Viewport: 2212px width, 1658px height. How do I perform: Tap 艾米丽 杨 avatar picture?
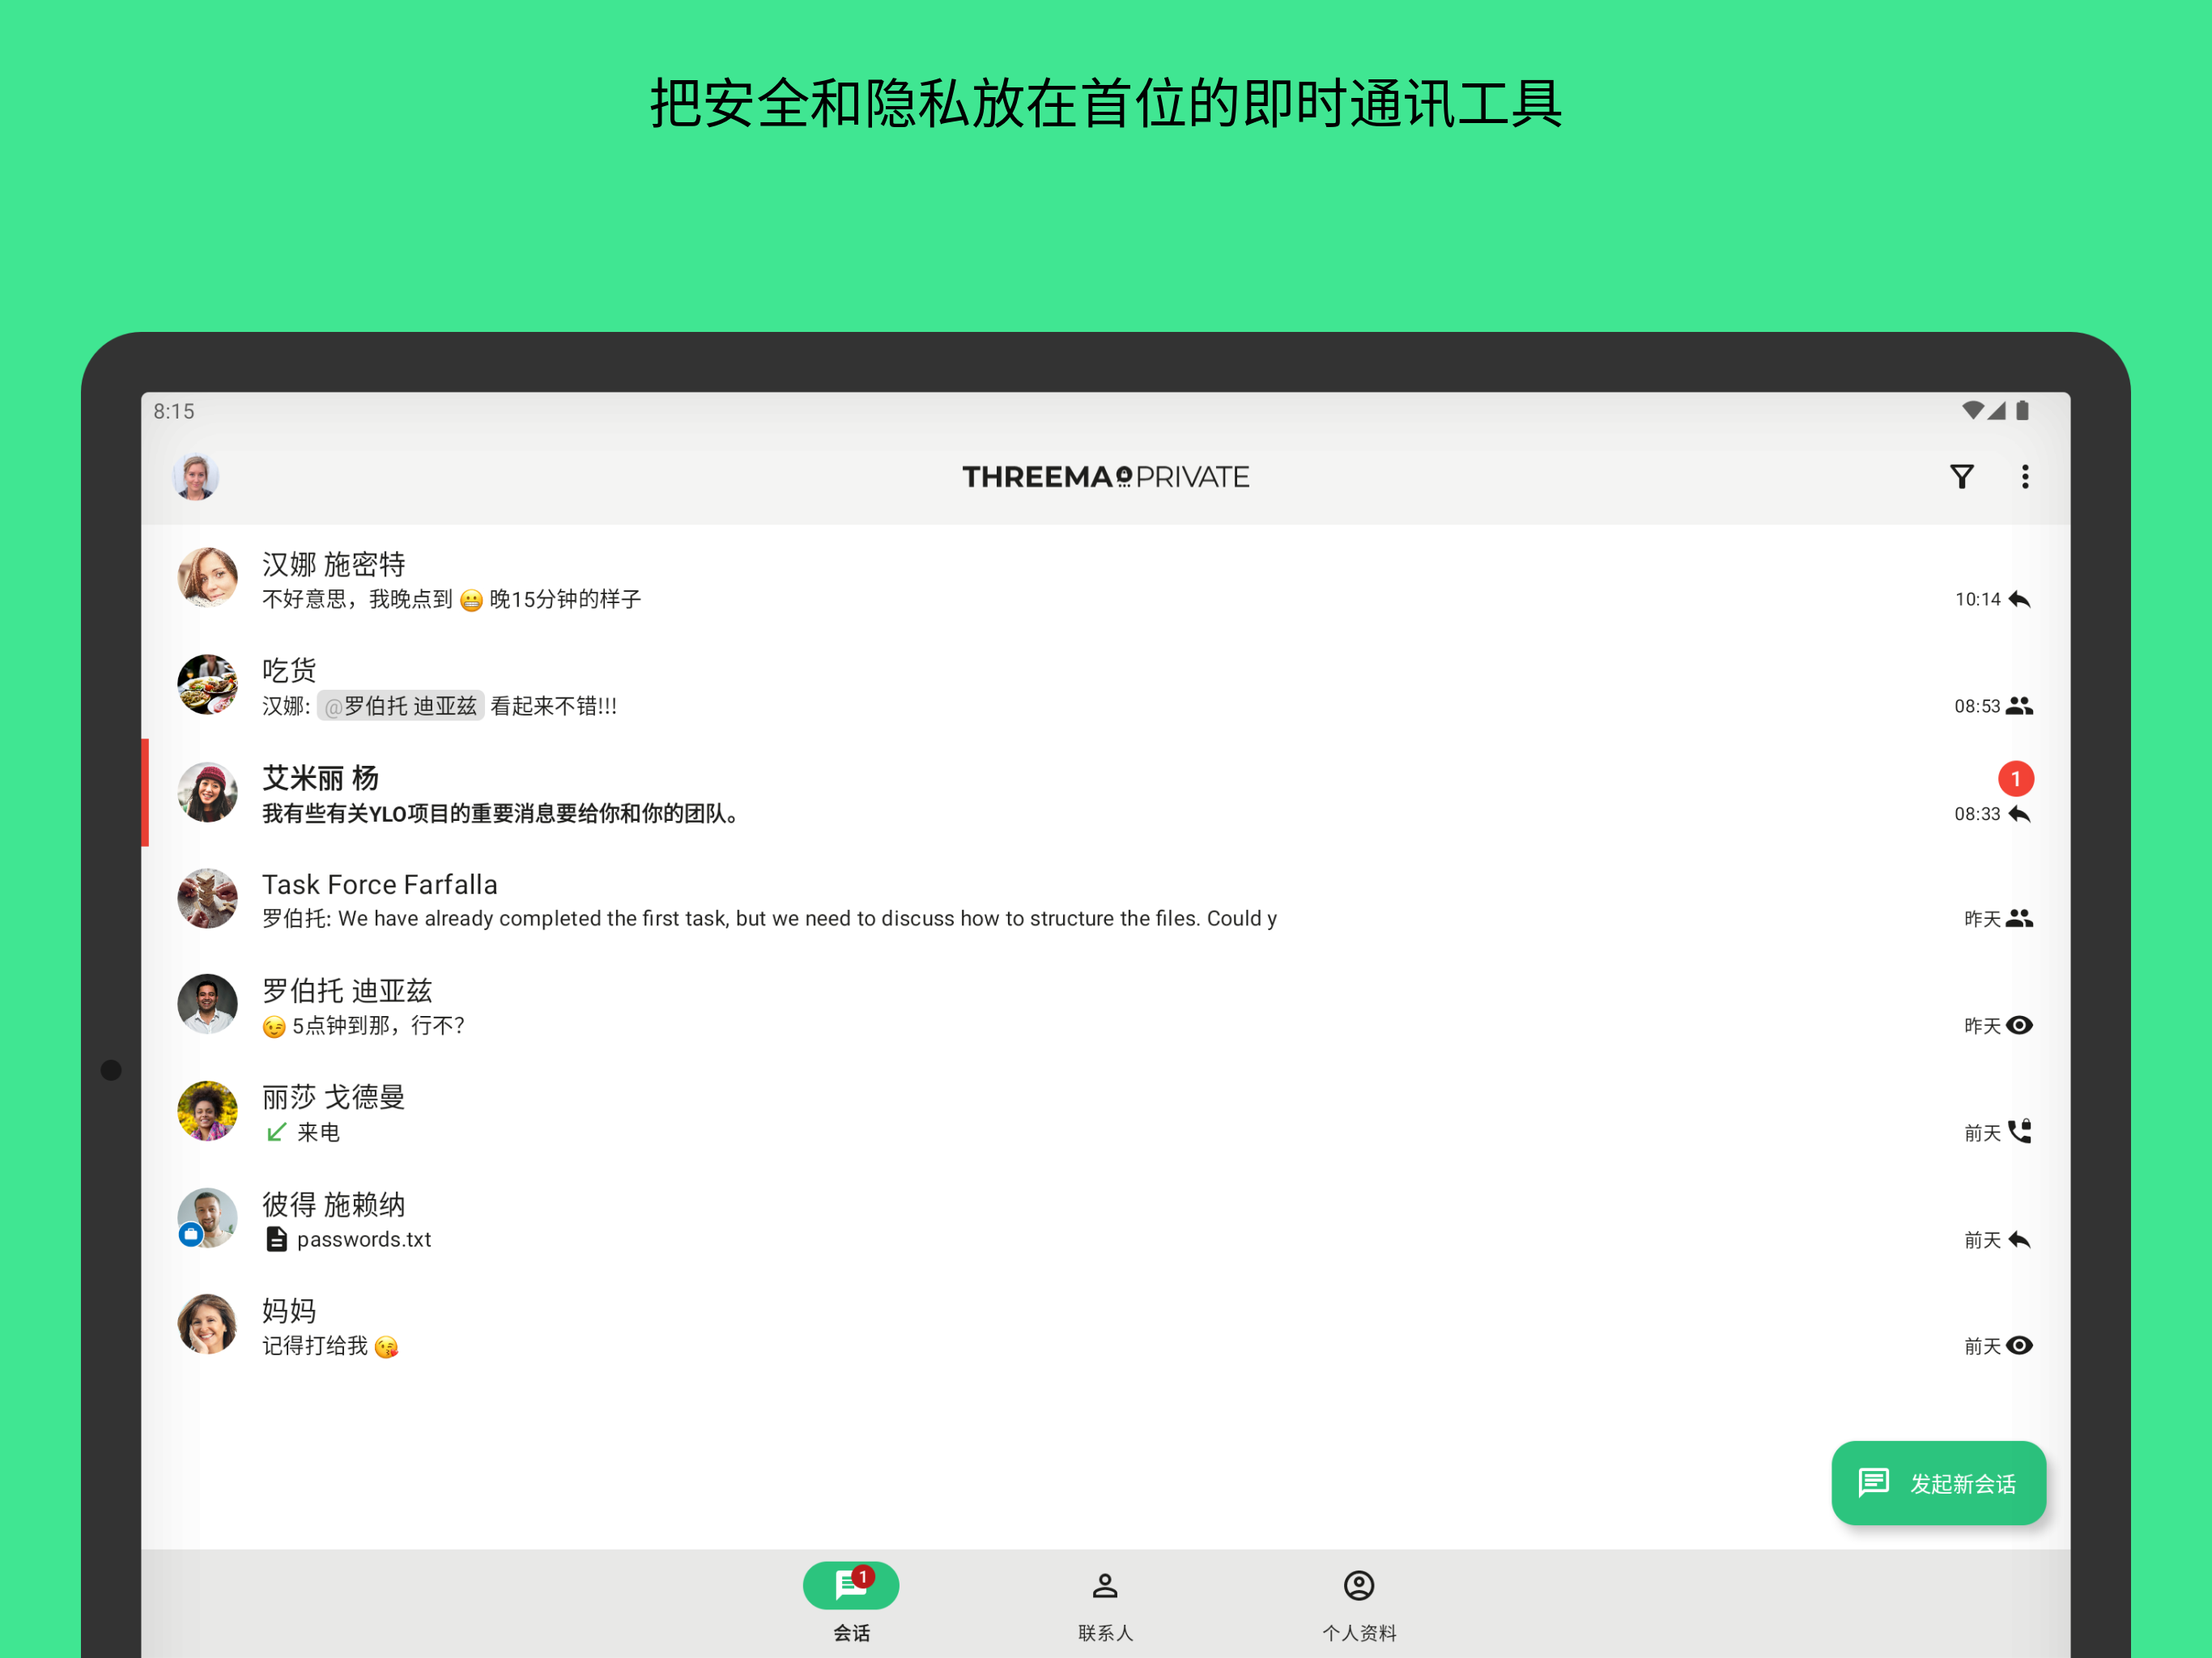click(x=207, y=792)
